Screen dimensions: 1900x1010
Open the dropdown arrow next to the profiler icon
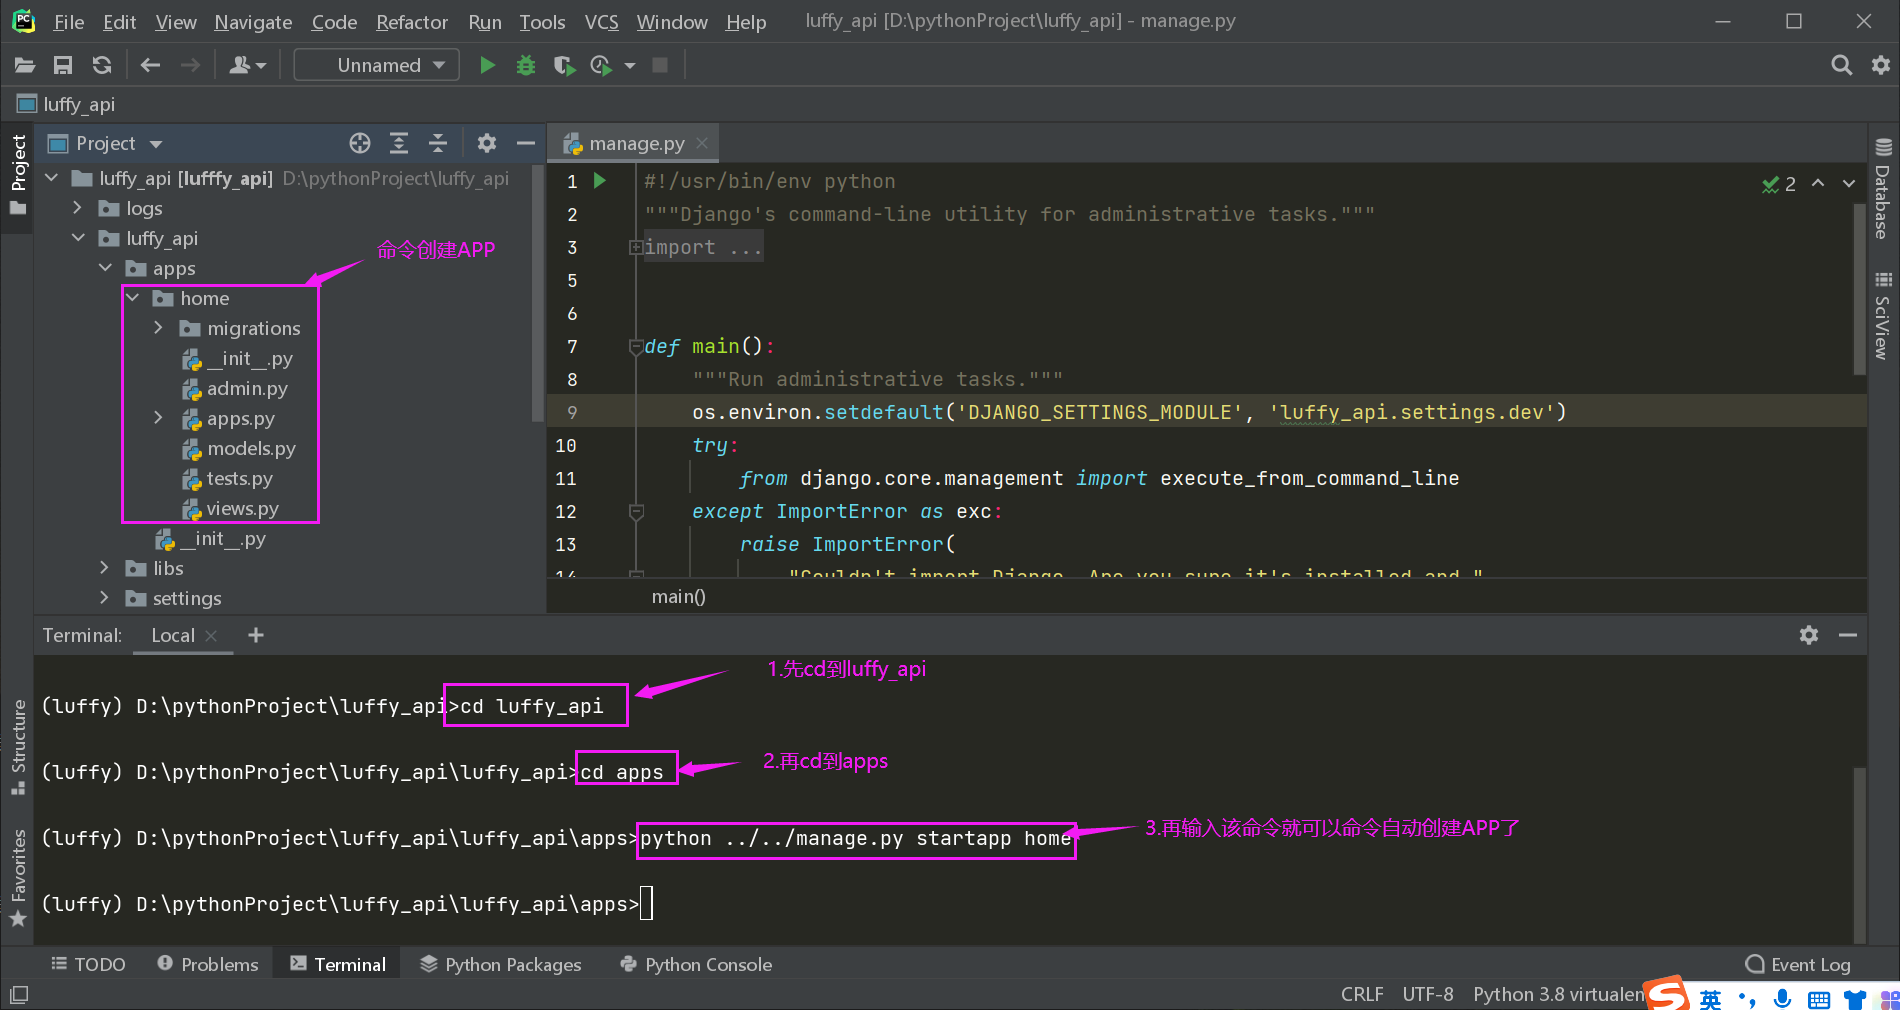point(630,66)
